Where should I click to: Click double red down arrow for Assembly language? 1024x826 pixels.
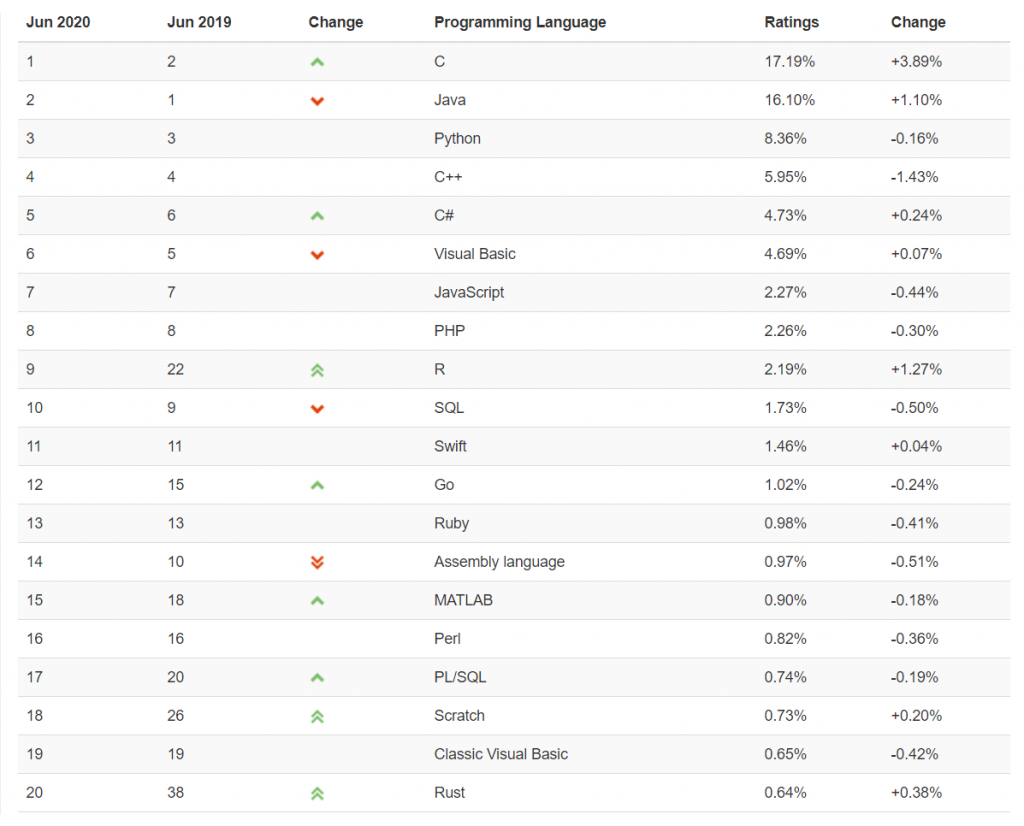tap(317, 562)
